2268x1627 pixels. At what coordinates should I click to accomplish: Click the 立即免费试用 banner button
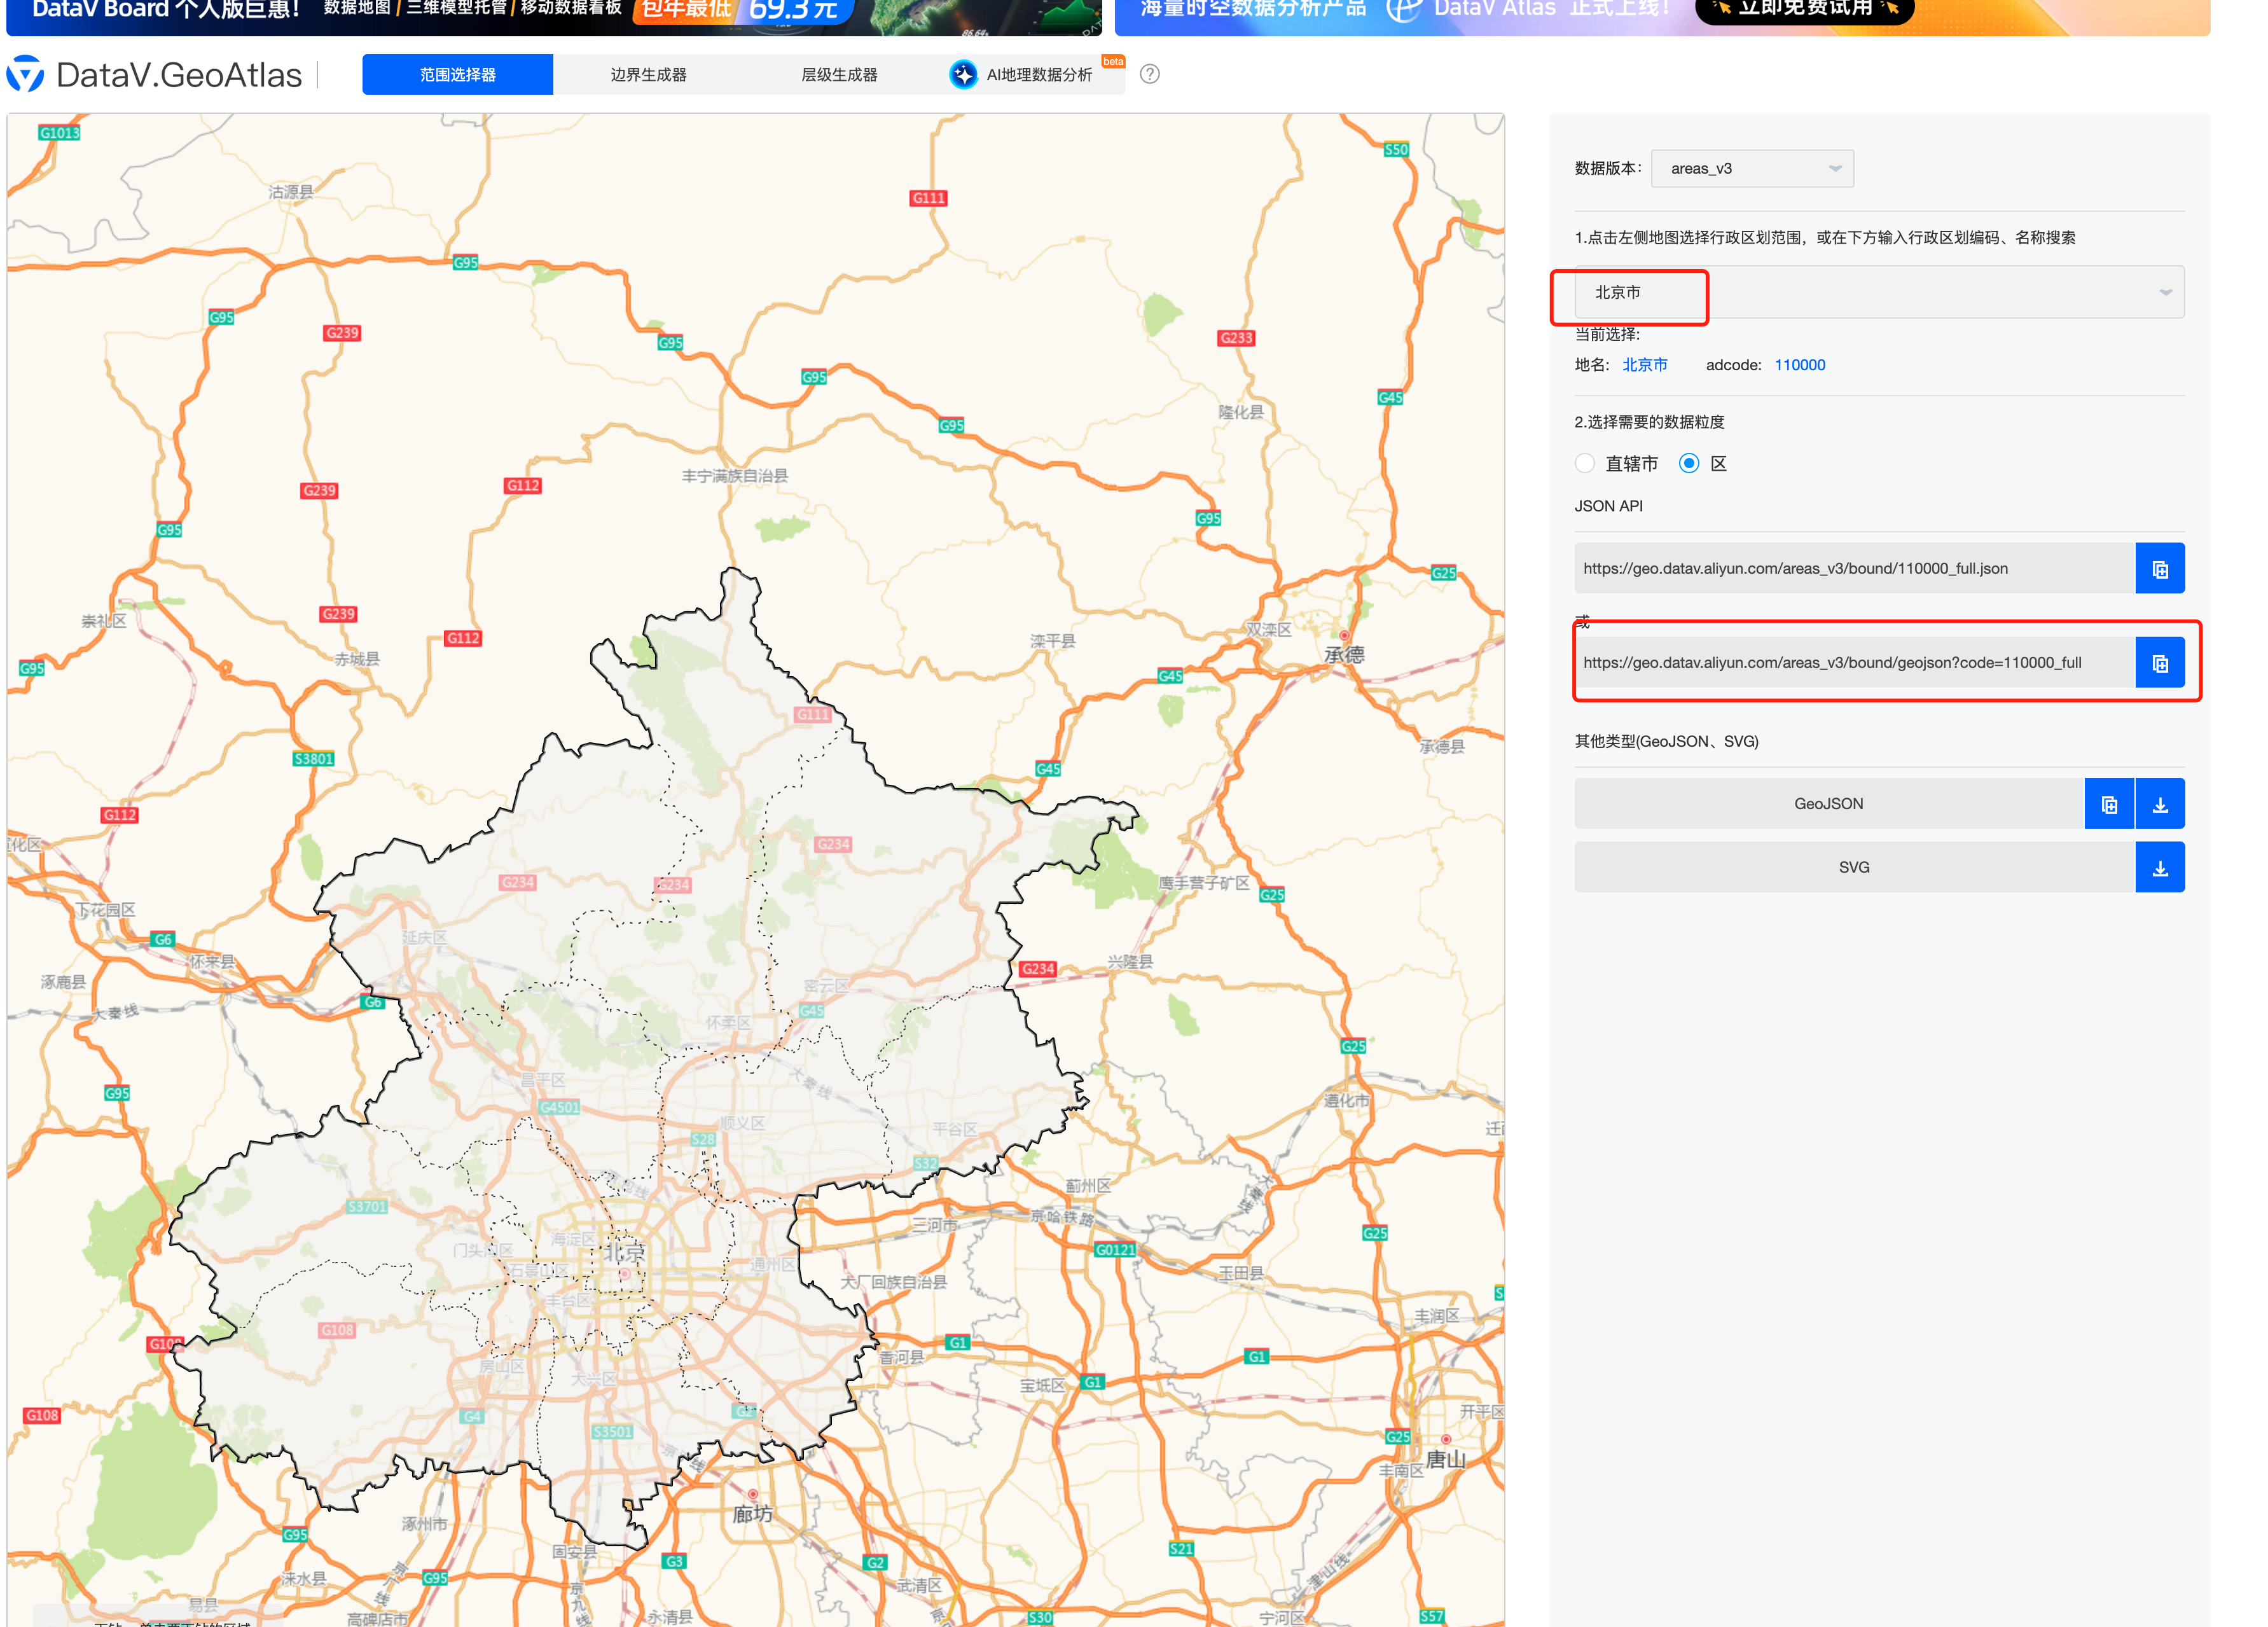tap(1805, 10)
